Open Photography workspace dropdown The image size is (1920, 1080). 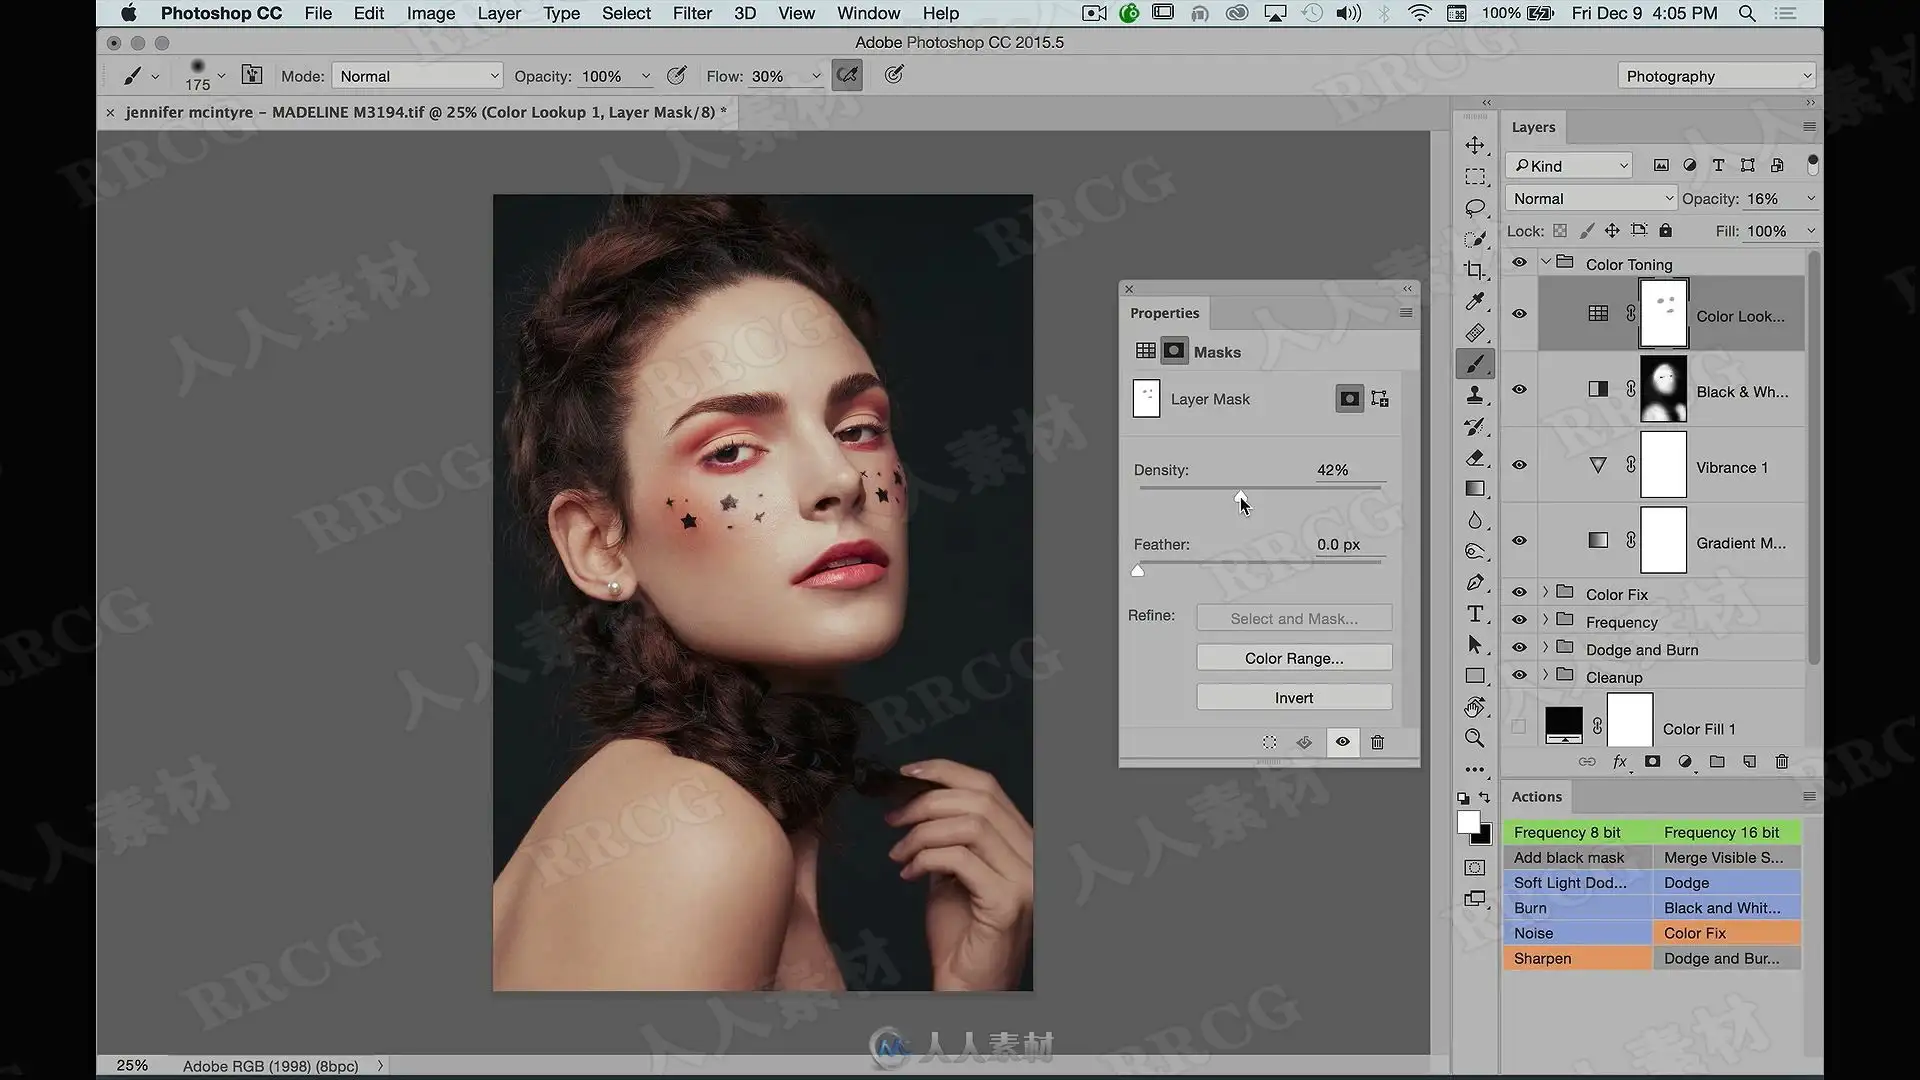click(1716, 76)
